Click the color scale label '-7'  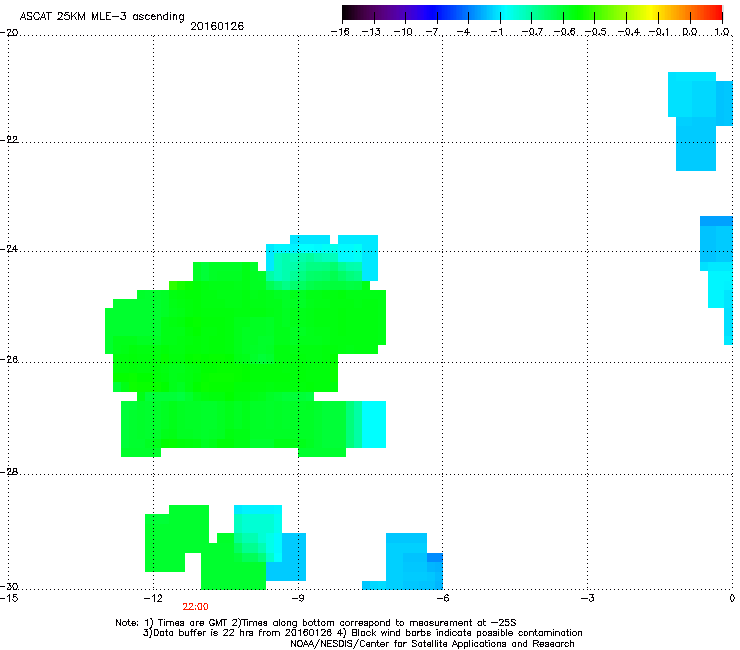coord(433,32)
